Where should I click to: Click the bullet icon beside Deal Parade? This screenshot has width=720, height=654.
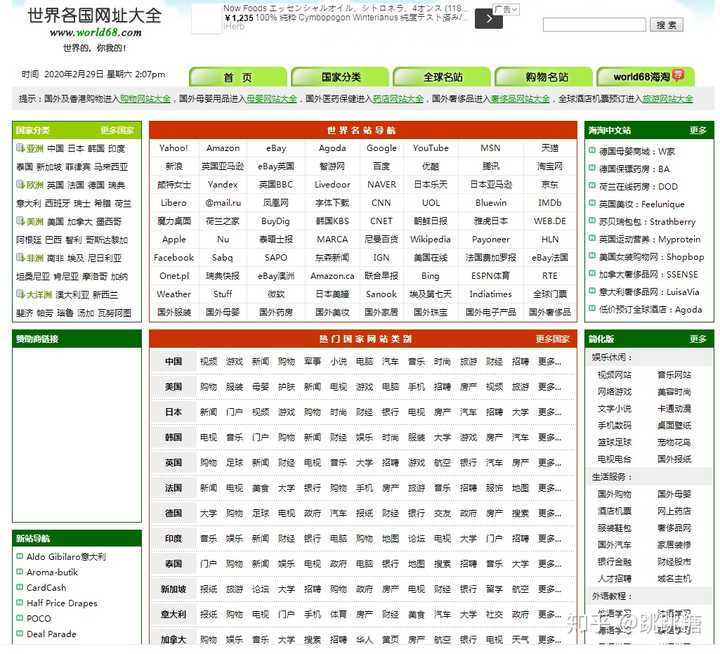click(20, 633)
